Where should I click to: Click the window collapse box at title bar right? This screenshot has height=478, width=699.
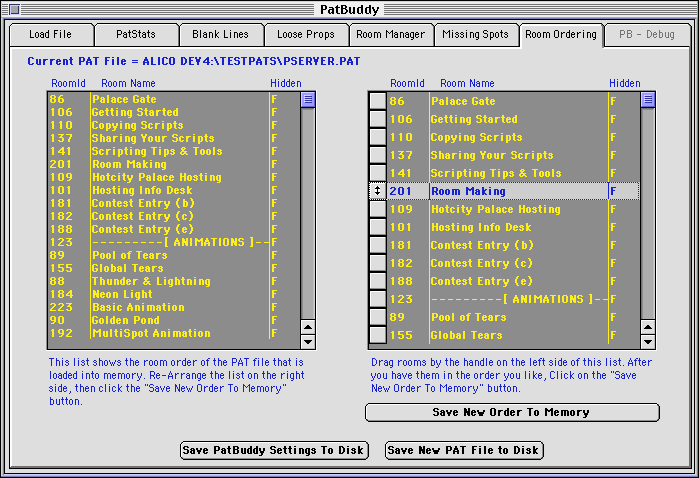684,9
